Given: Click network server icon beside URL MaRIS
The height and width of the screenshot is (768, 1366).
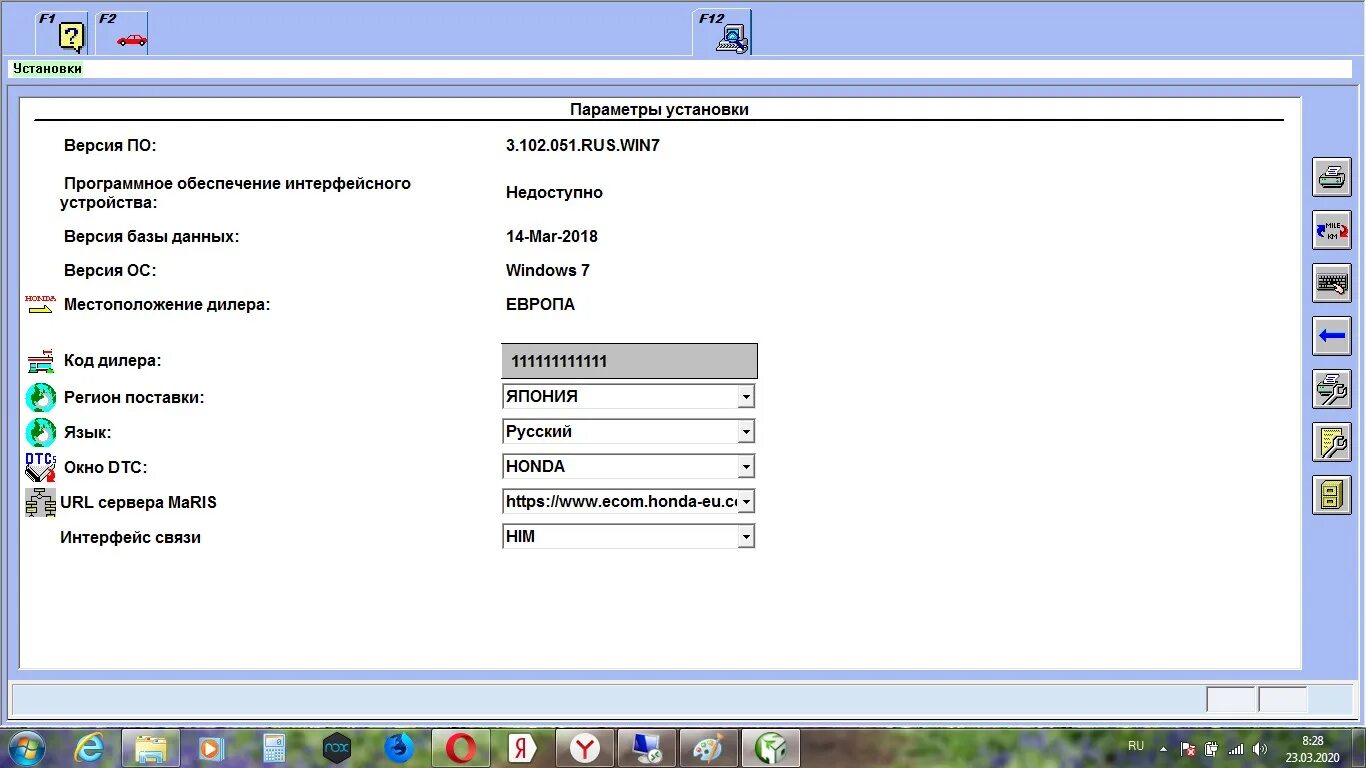Looking at the screenshot, I should (x=40, y=502).
